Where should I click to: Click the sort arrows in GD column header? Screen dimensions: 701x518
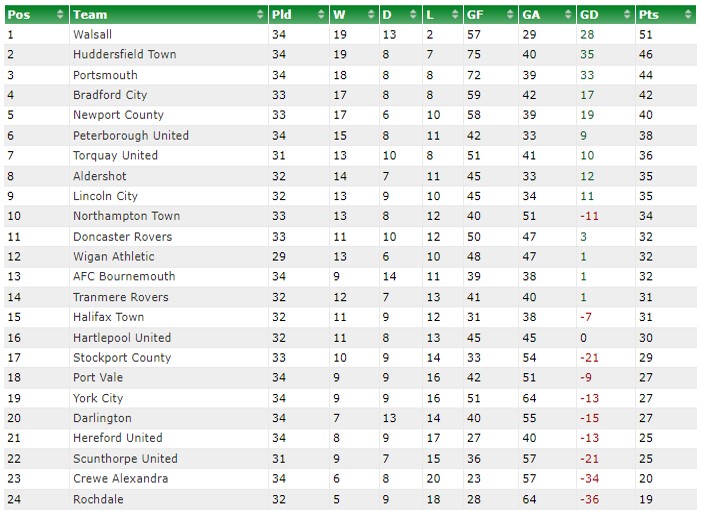tap(627, 15)
